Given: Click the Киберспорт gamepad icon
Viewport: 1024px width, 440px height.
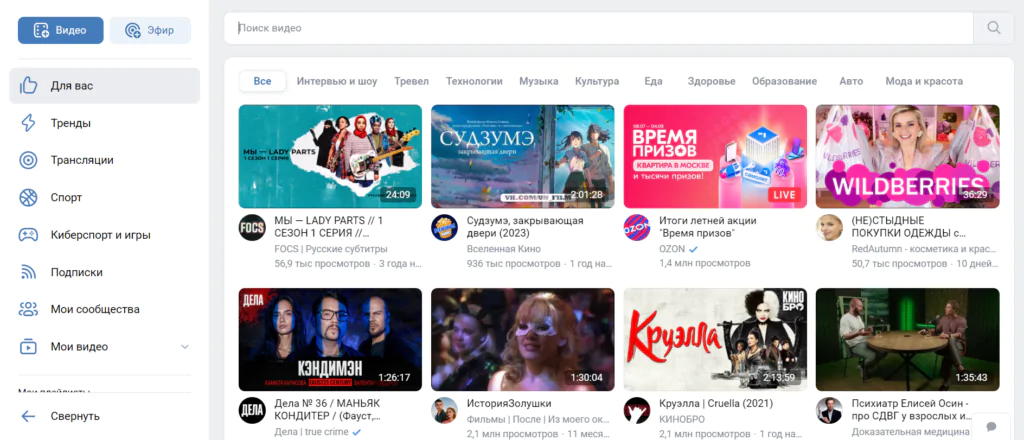Looking at the screenshot, I should [28, 235].
